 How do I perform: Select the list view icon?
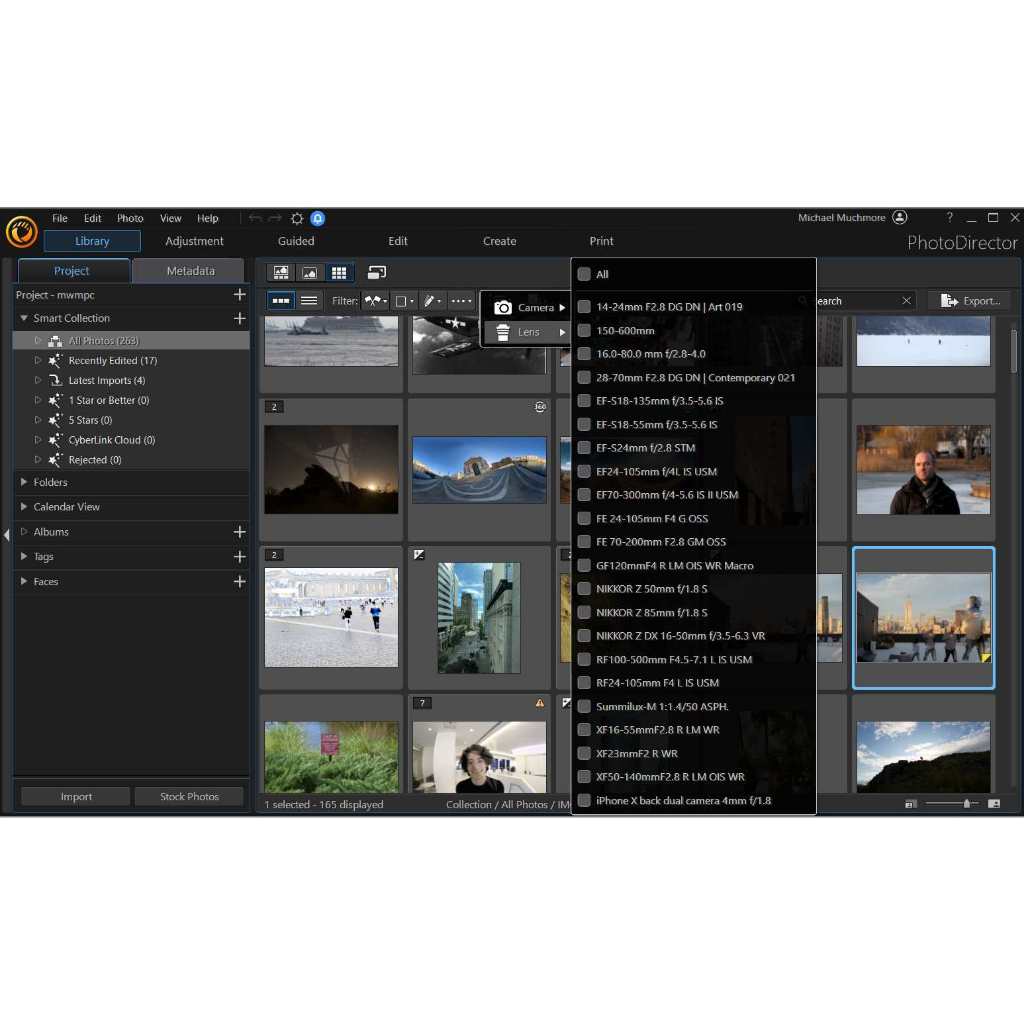pos(309,300)
